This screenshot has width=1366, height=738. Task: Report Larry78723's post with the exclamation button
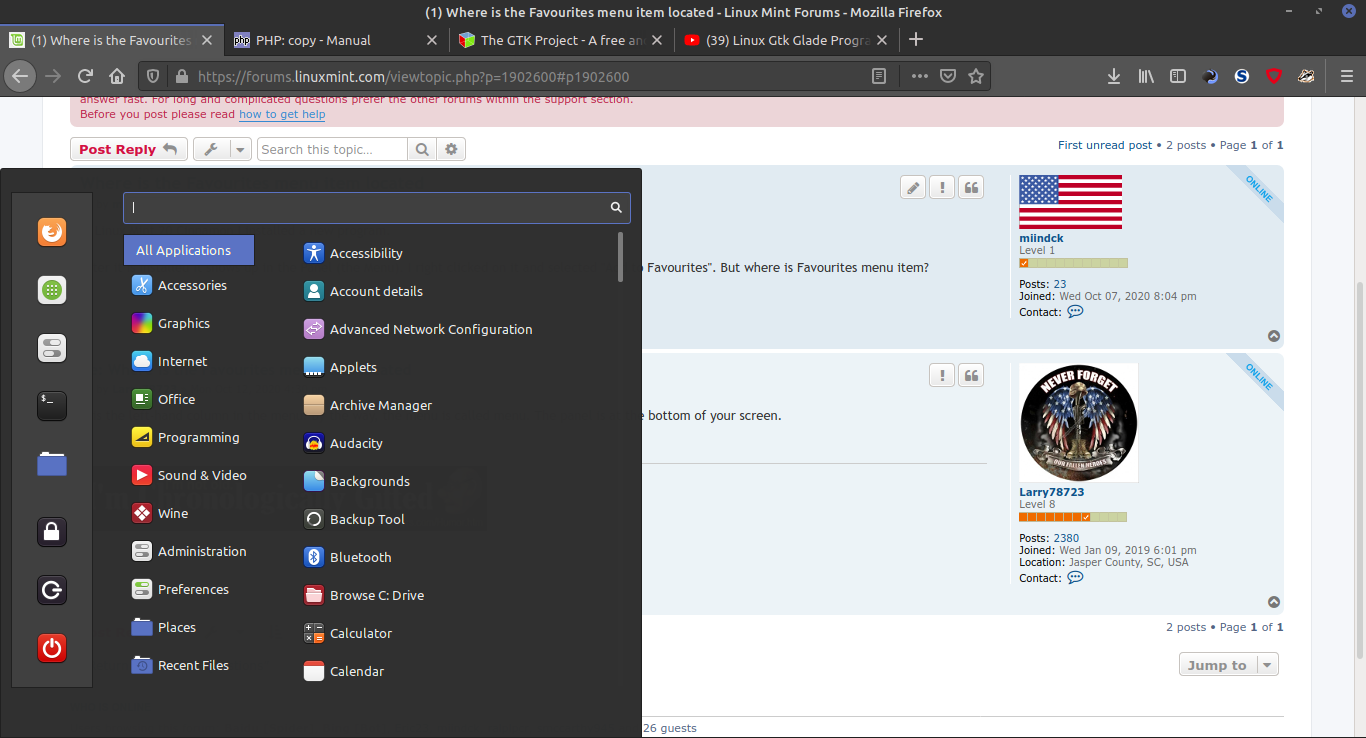pos(942,375)
